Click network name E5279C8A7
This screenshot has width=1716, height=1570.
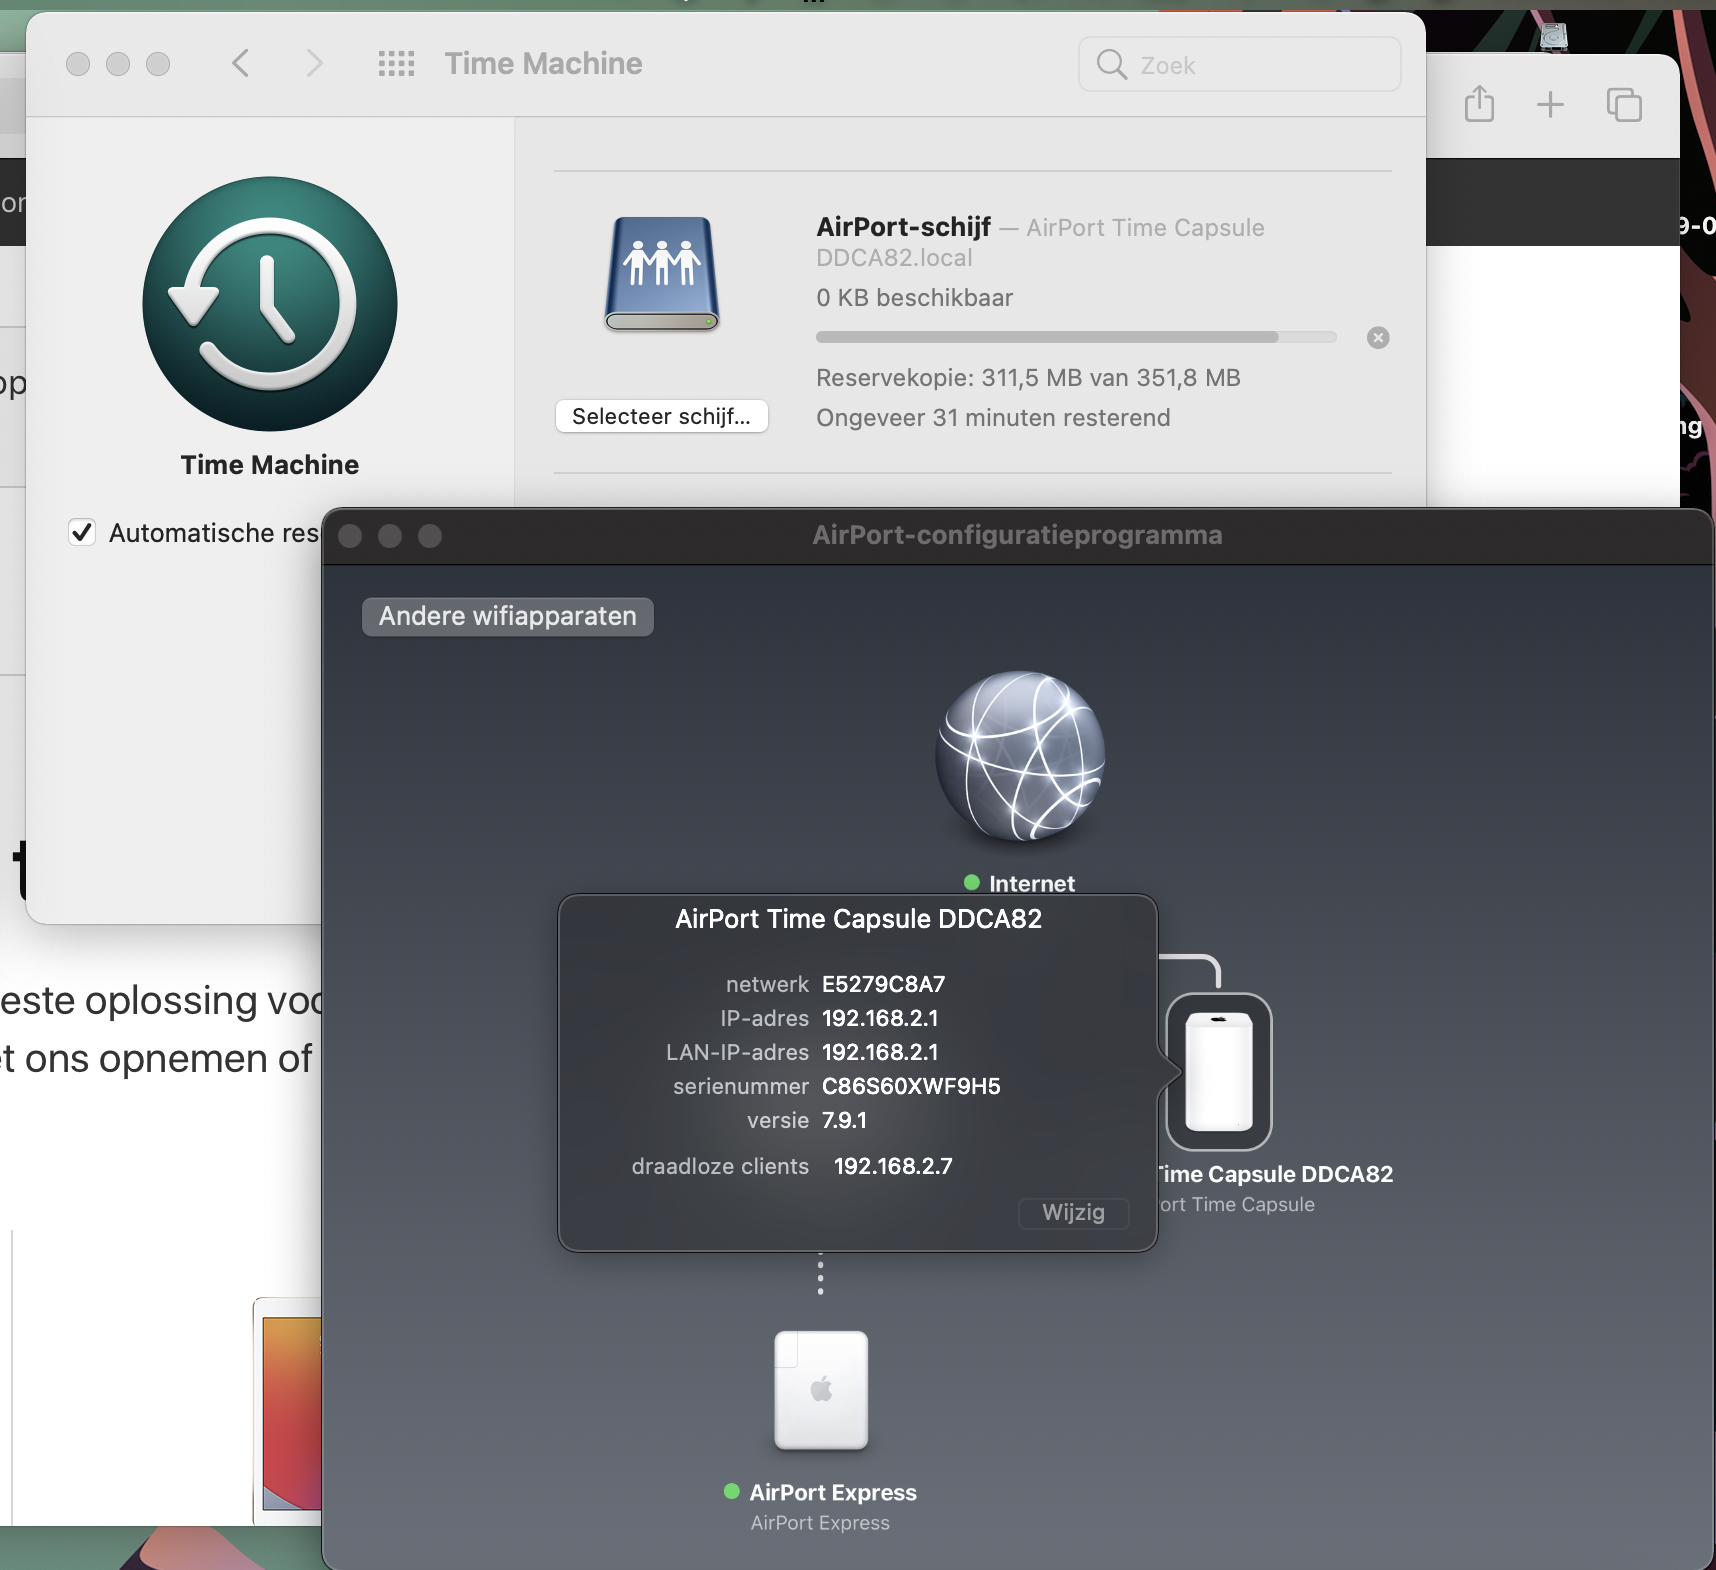883,984
